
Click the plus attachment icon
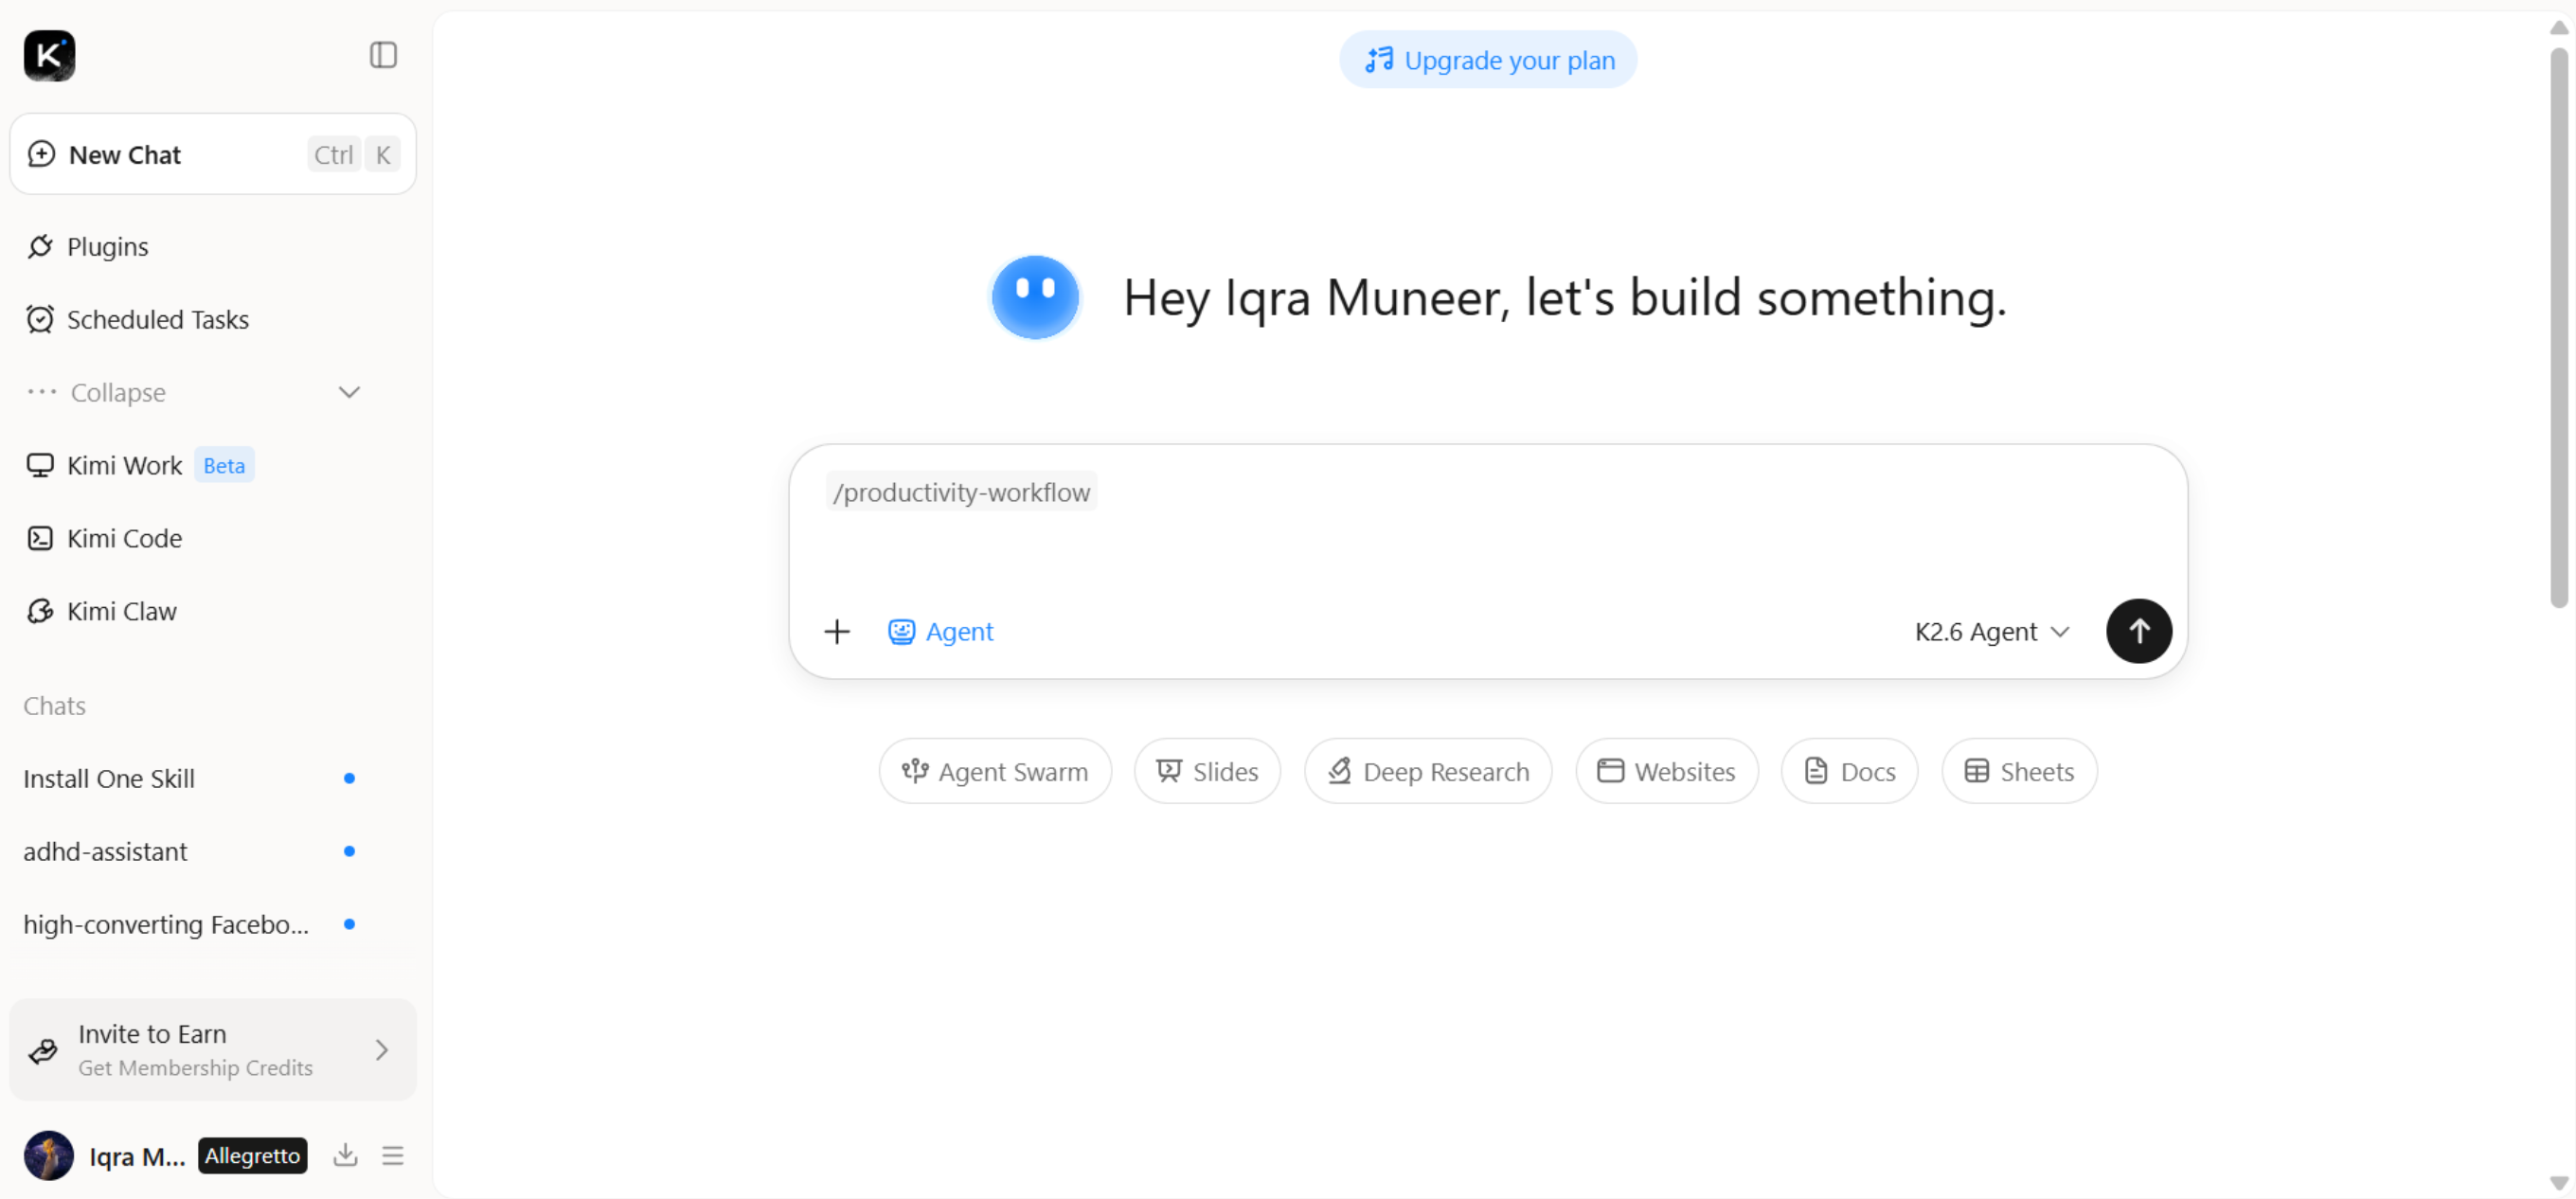837,631
